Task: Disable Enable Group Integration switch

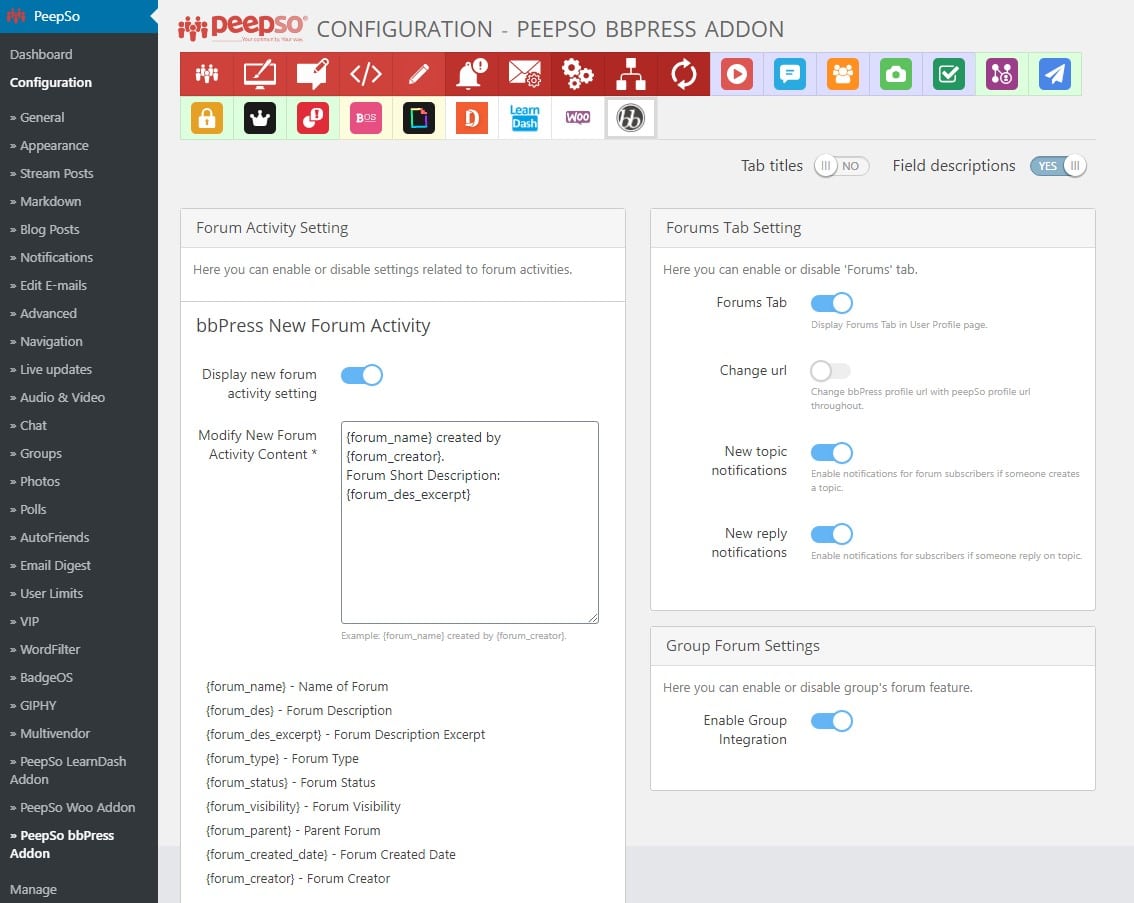Action: (832, 721)
